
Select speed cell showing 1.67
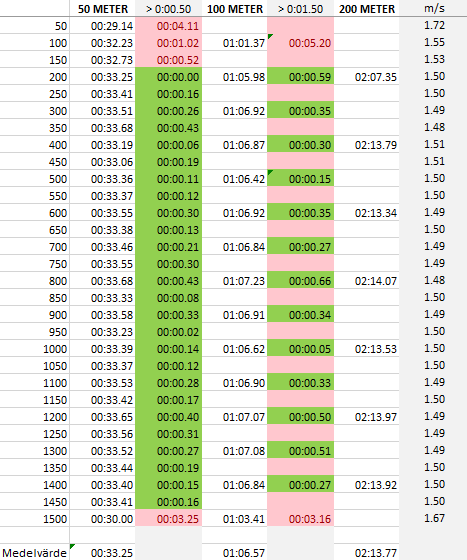pos(433,519)
